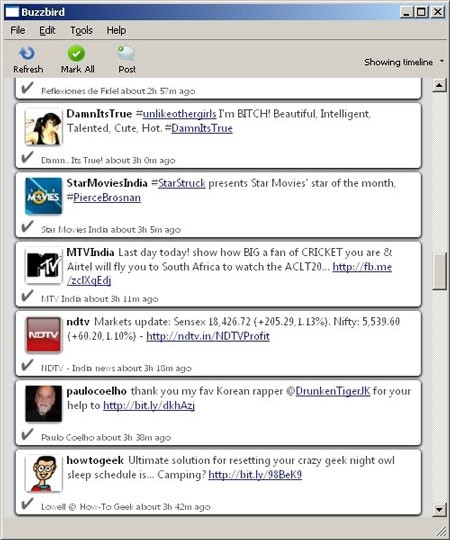Viewport: 450px width, 540px height.
Task: Click the MTVIndia avatar image
Action: 44,266
